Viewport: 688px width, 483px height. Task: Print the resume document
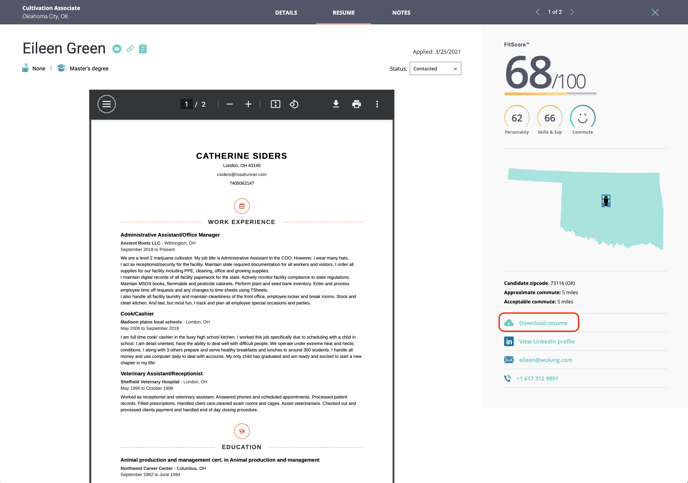coord(356,104)
